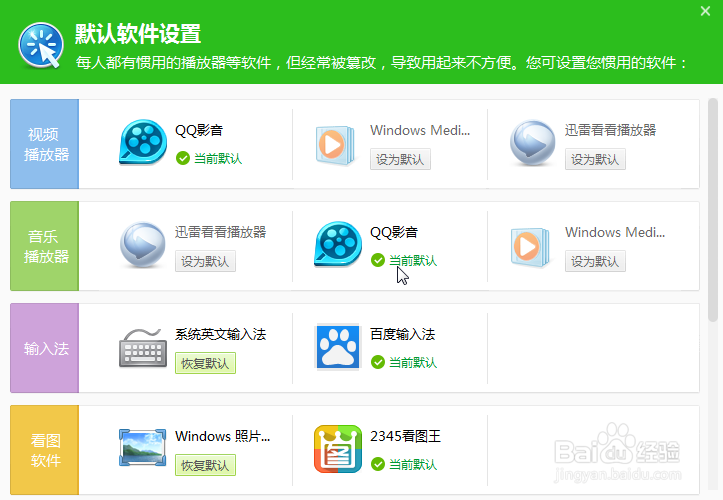This screenshot has height=500, width=723.
Task: Click 迅雷看看播放器 icon in video player row
Action: point(533,143)
